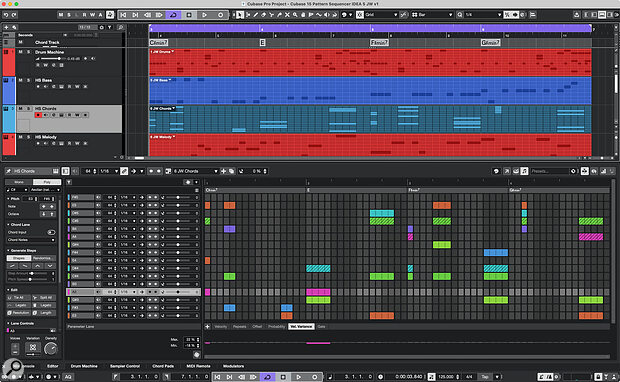620x382 pixels.
Task: Turn the Density knob
Action: 51,348
